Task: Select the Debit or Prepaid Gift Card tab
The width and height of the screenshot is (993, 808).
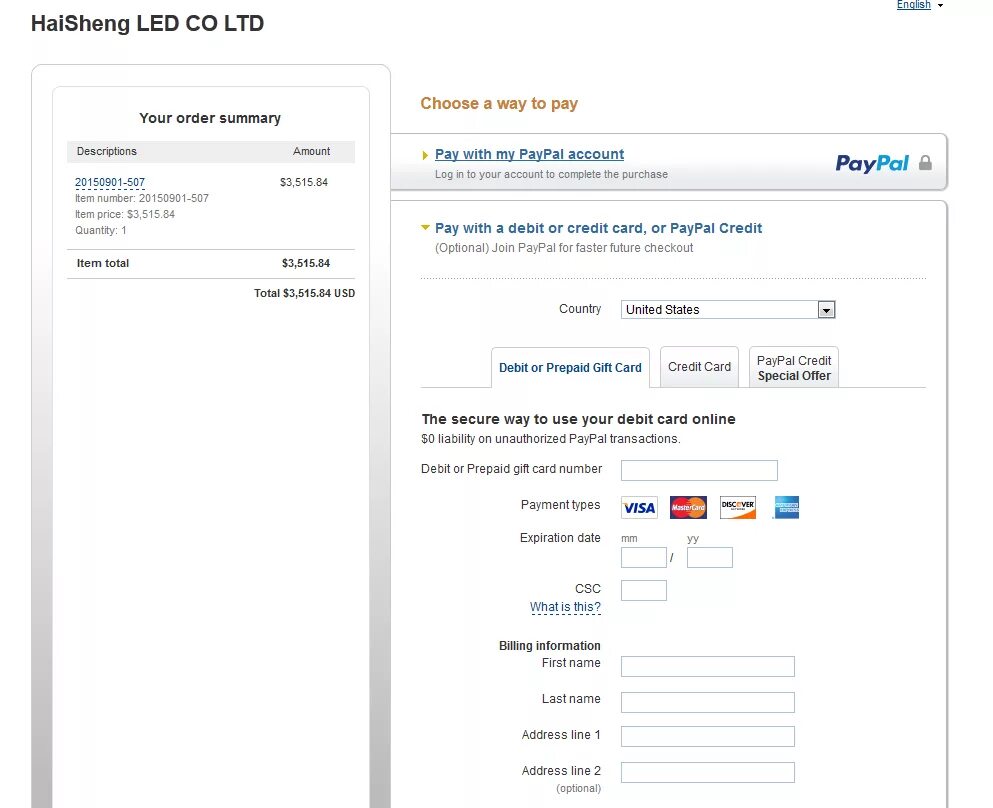Action: coord(570,368)
